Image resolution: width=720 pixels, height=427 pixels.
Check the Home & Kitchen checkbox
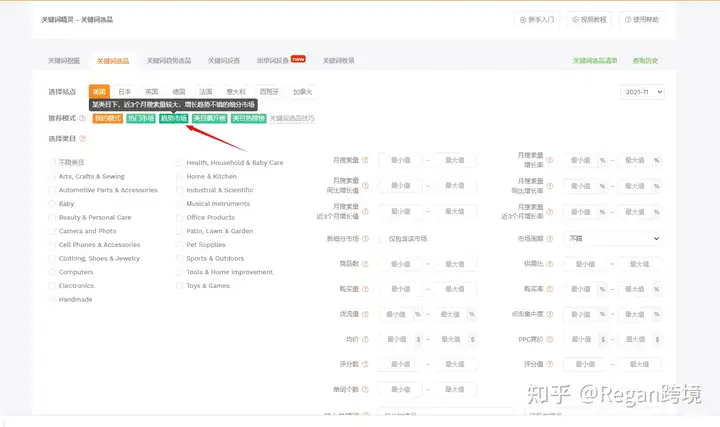click(180, 176)
